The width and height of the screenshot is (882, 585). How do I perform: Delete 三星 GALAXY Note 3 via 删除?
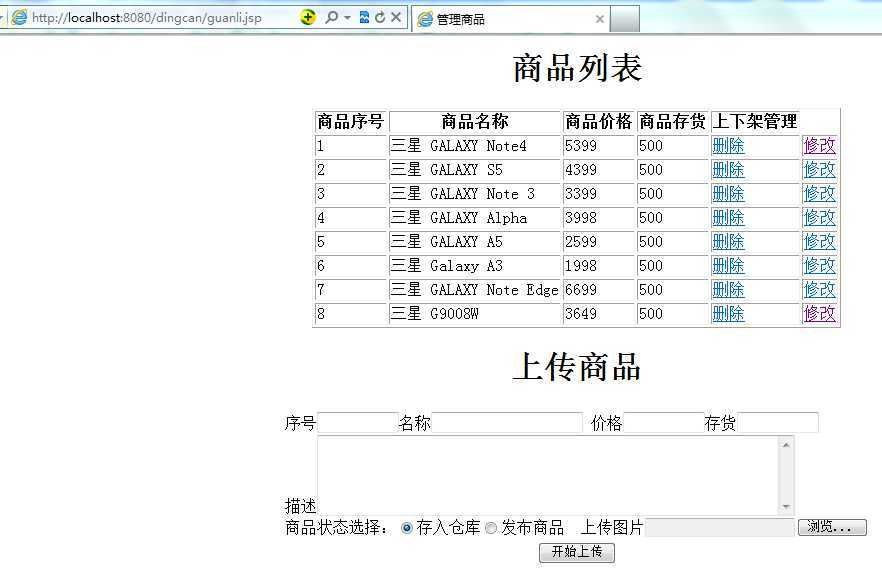click(728, 194)
